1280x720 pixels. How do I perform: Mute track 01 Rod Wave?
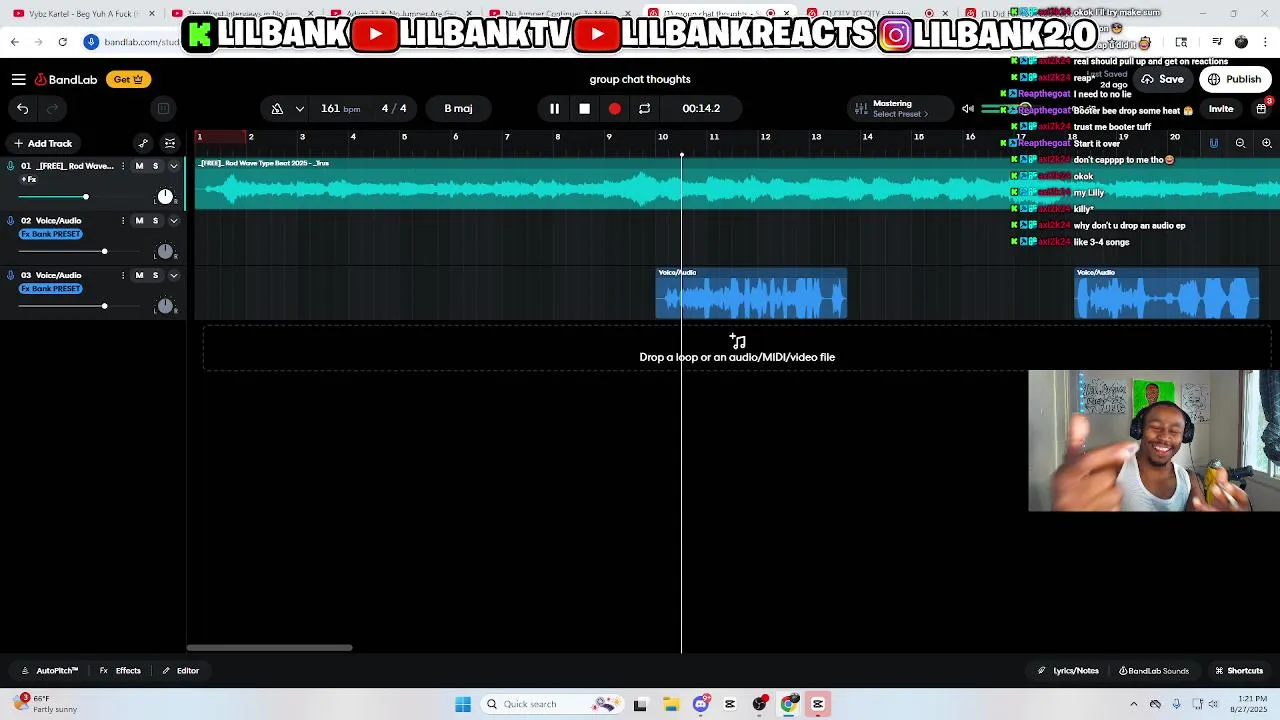tap(139, 166)
